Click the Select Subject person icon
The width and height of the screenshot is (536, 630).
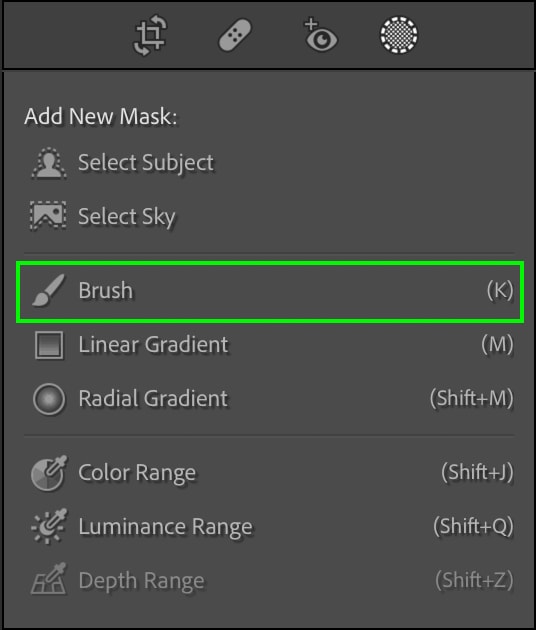pos(49,163)
